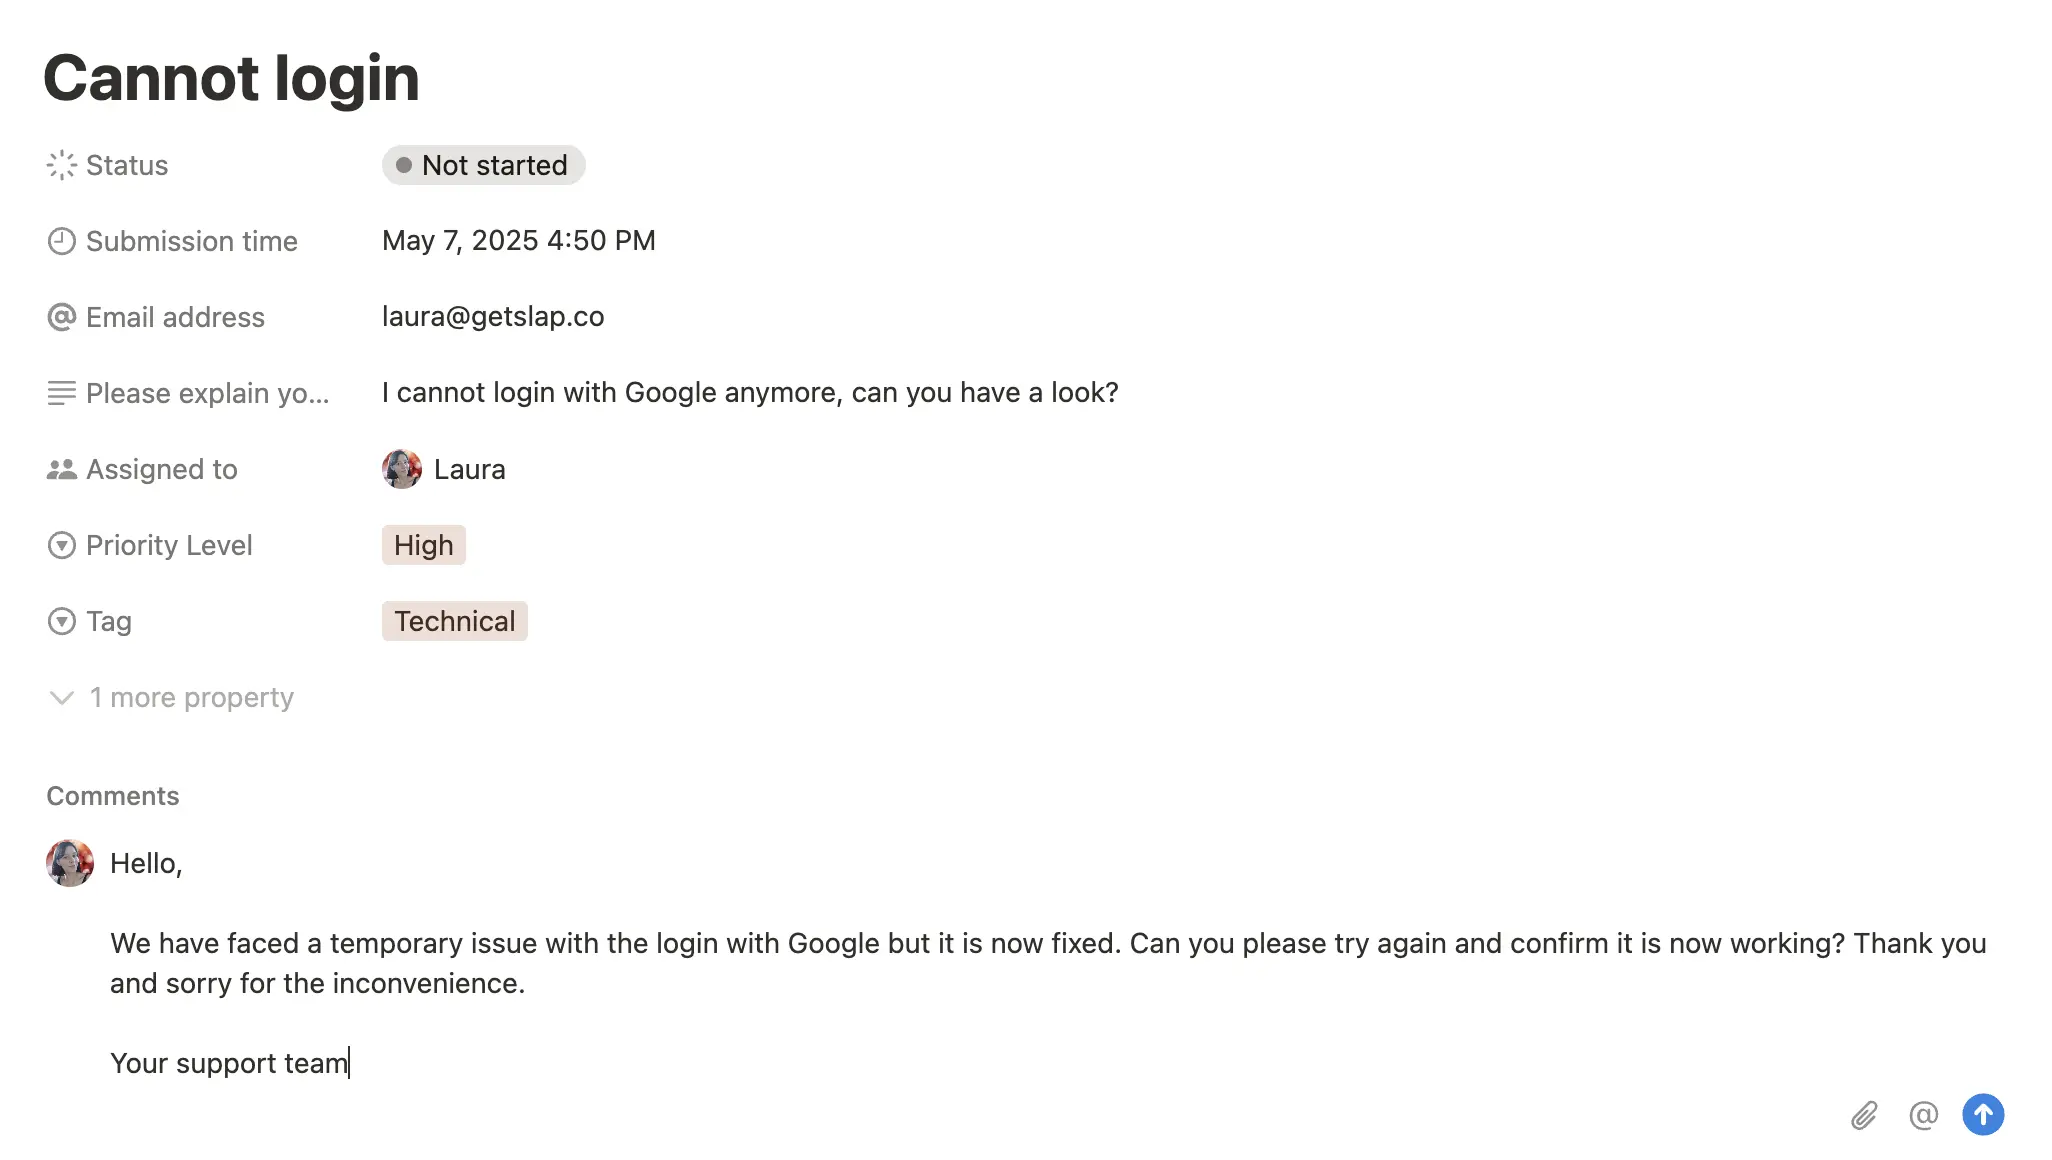2052x1160 pixels.
Task: Click the Email address @ property icon
Action: pyautogui.click(x=62, y=317)
